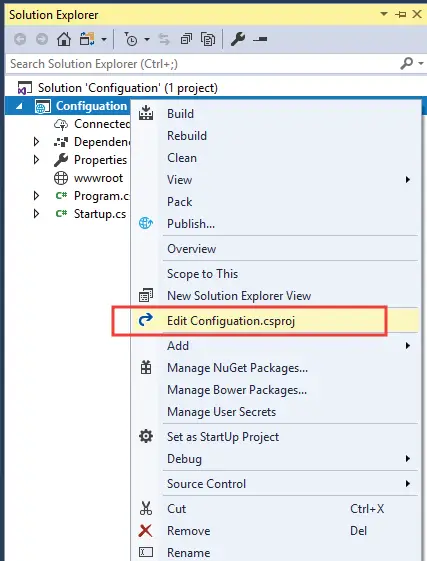Open the search options dropdown arrow
The width and height of the screenshot is (427, 561).
(x=421, y=64)
